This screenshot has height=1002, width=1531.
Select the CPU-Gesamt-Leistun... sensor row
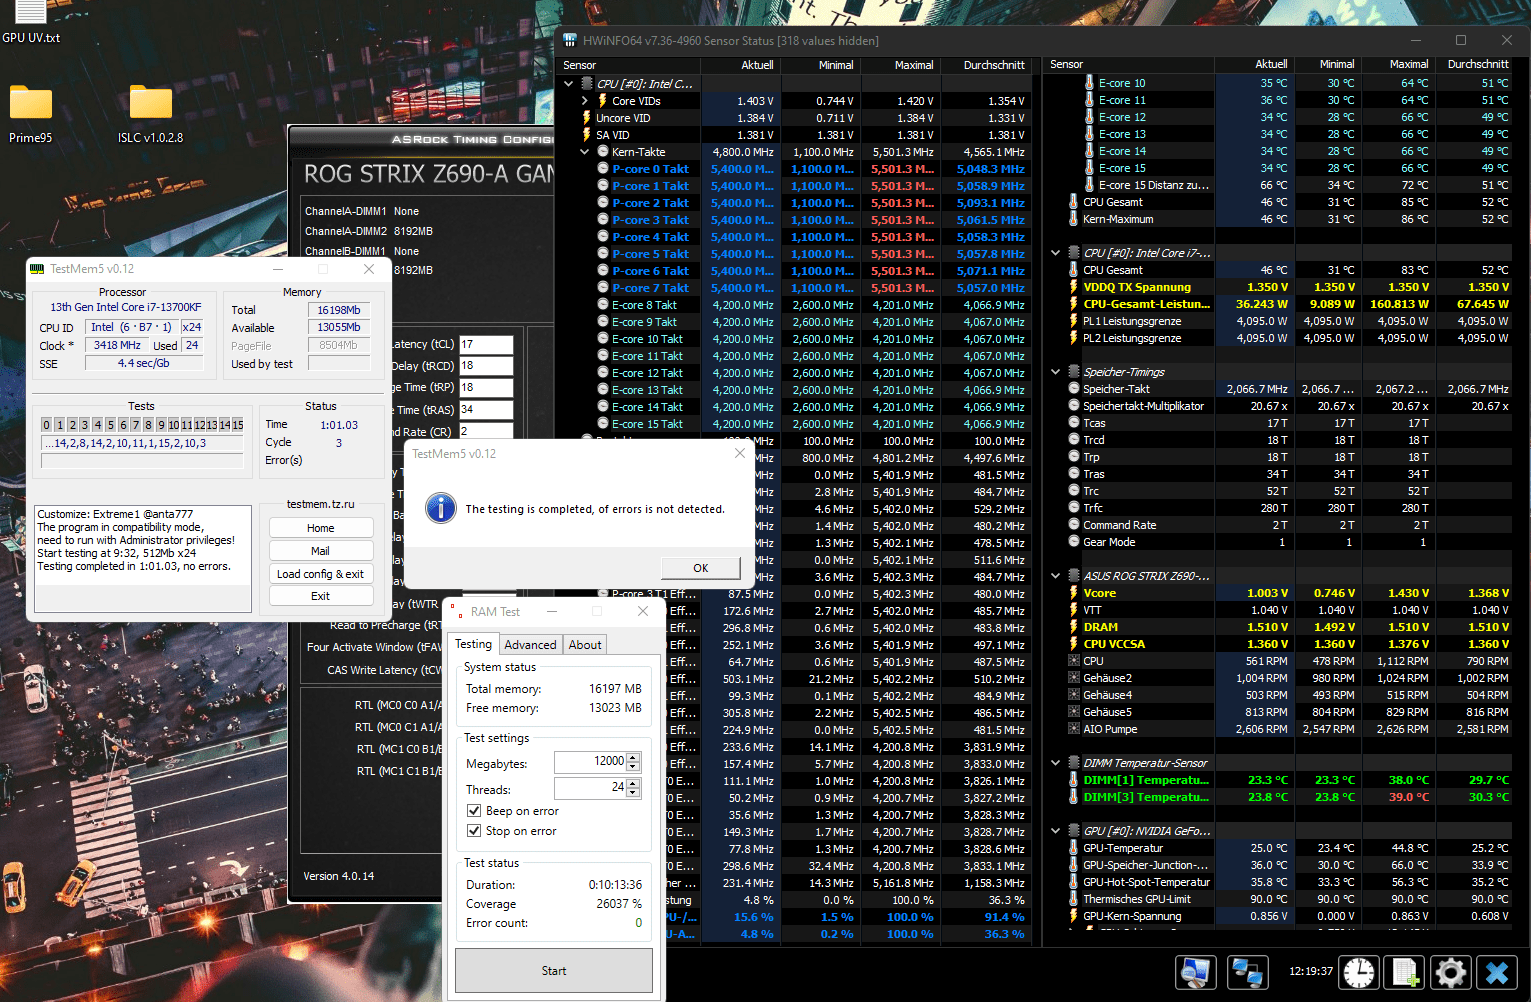1288,304
